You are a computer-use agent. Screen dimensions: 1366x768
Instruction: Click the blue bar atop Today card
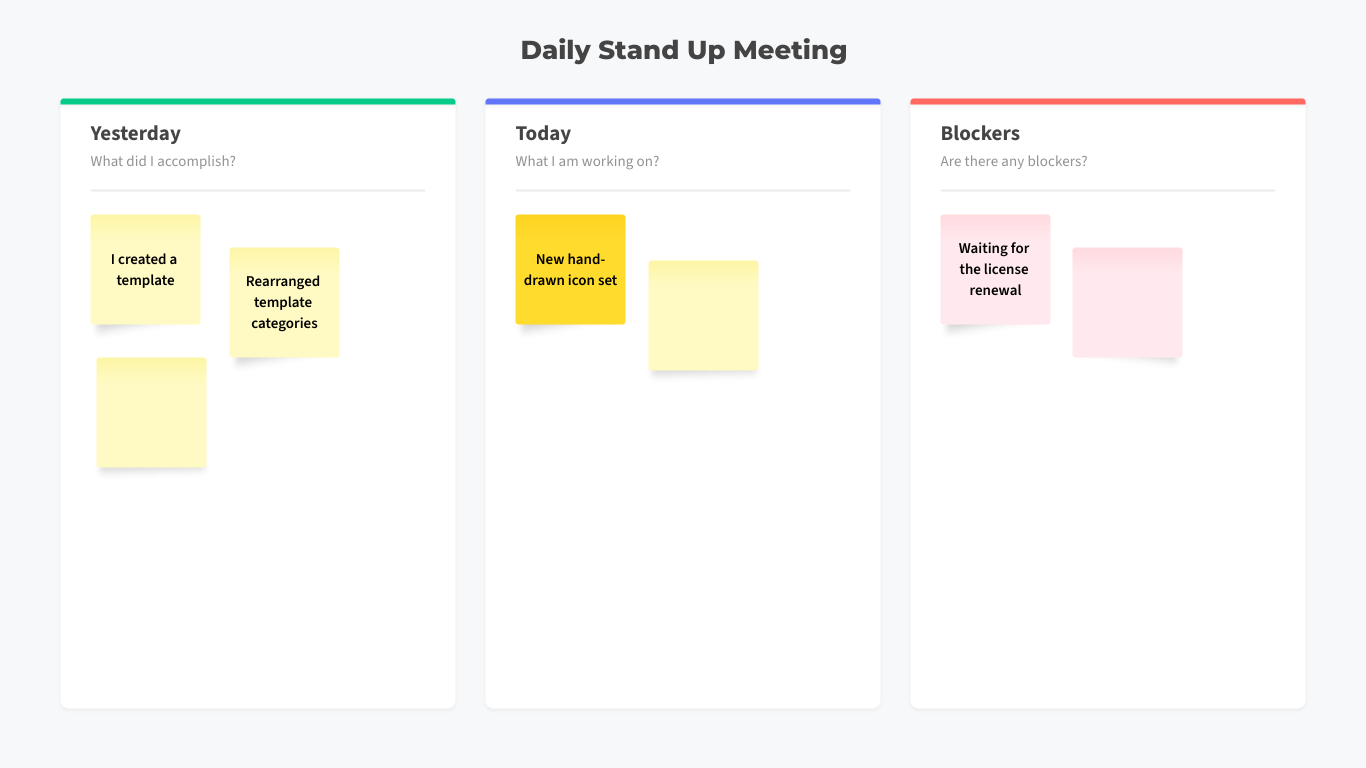click(683, 101)
